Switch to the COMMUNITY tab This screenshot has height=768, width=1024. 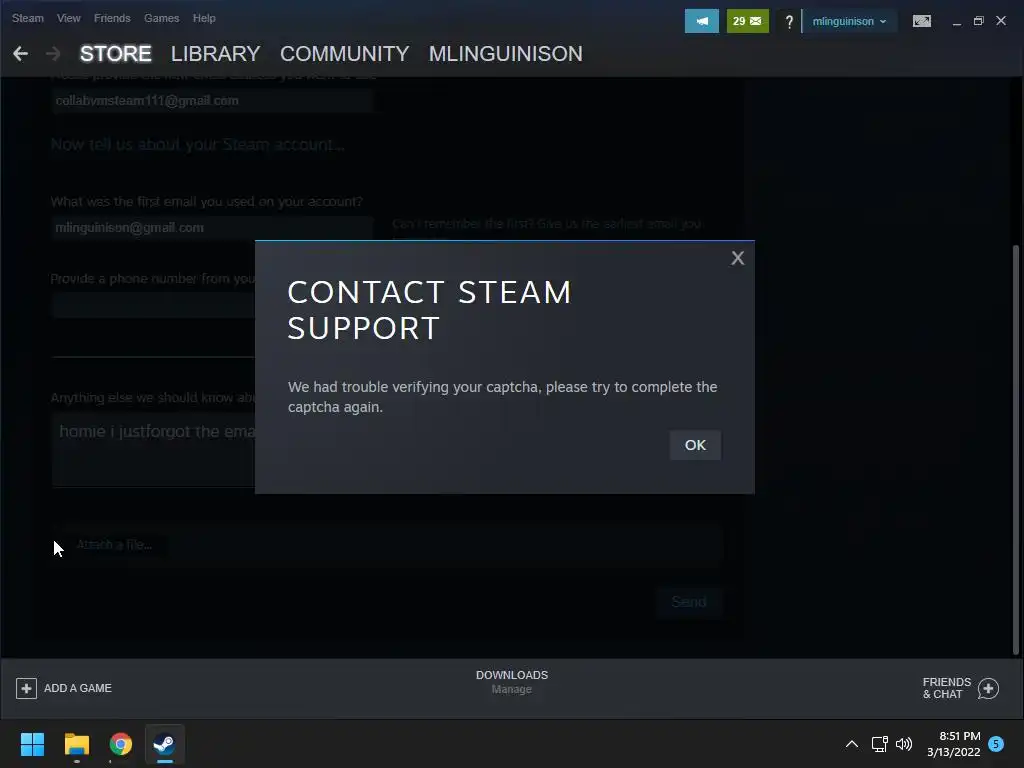click(x=344, y=54)
